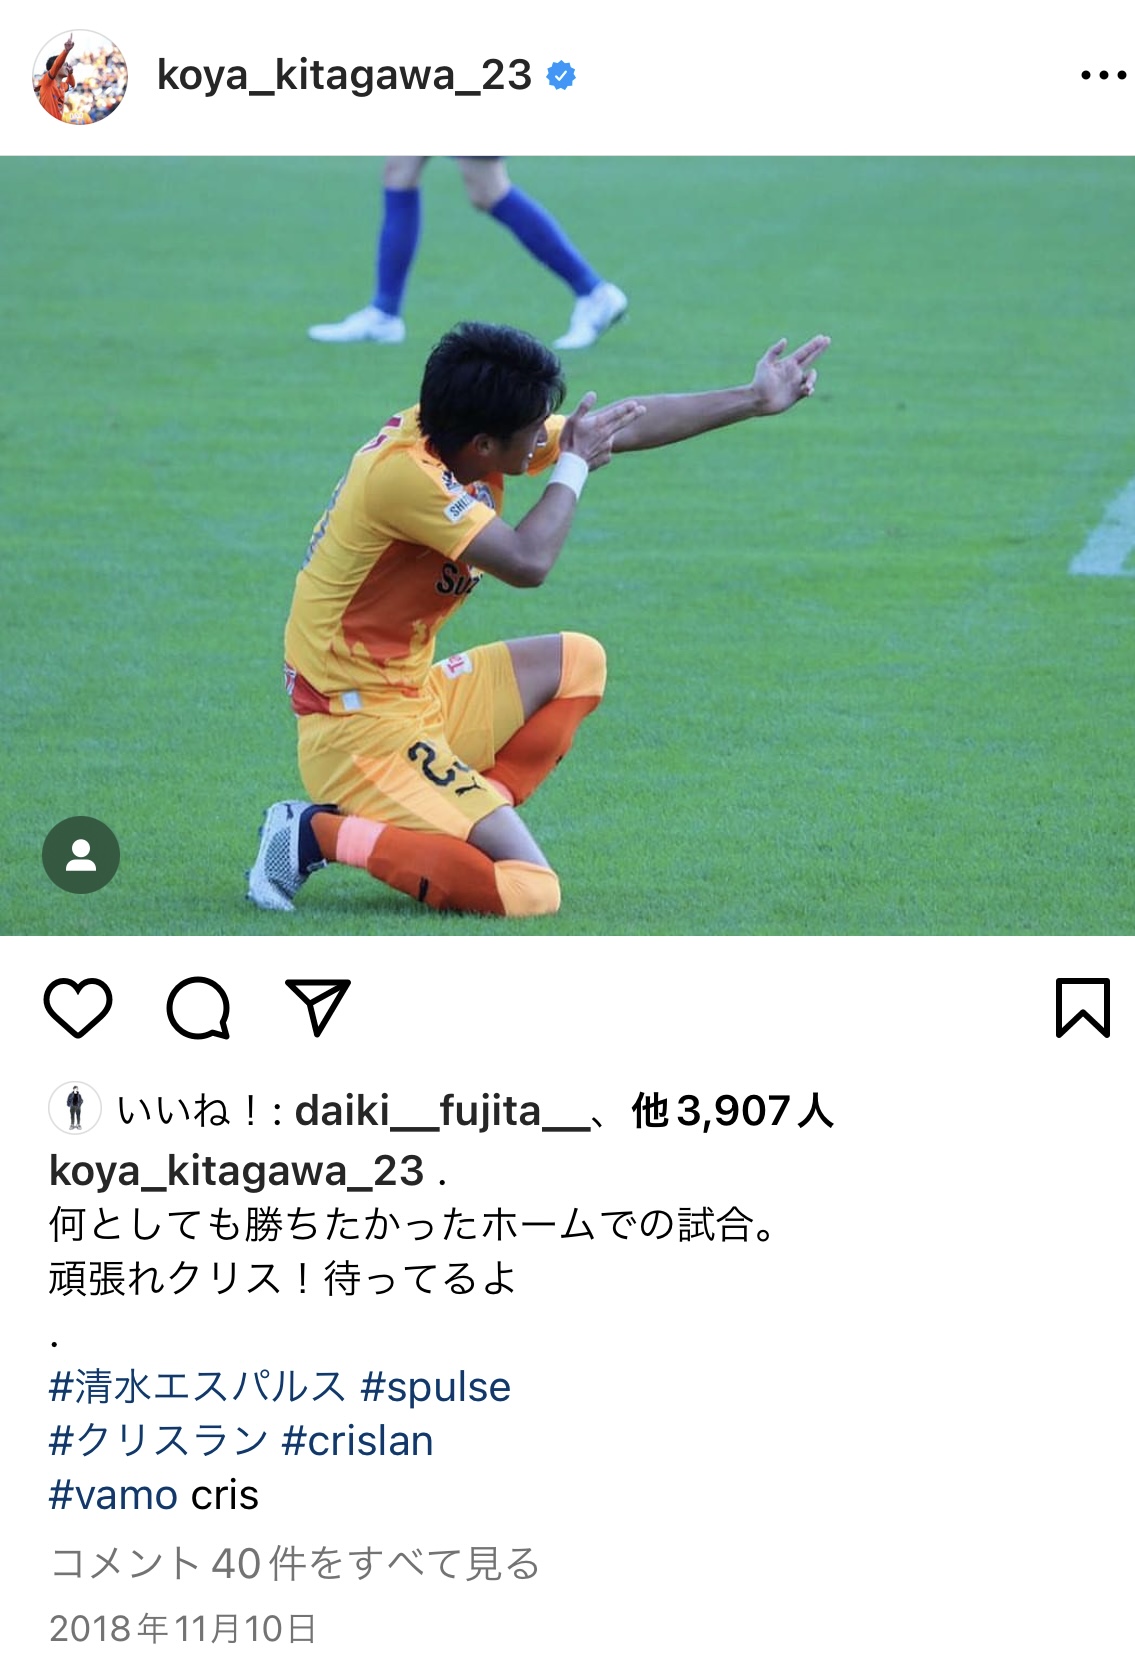
Task: Show tagged people icon on photo
Action: (x=81, y=855)
